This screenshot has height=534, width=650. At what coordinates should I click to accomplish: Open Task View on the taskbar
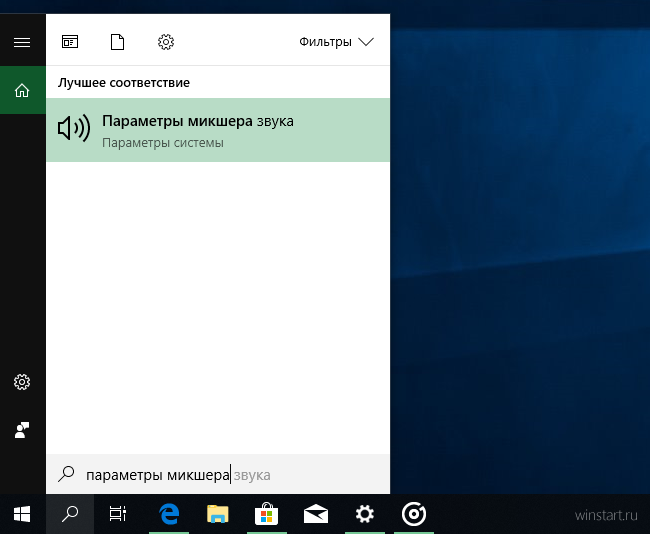click(x=118, y=515)
